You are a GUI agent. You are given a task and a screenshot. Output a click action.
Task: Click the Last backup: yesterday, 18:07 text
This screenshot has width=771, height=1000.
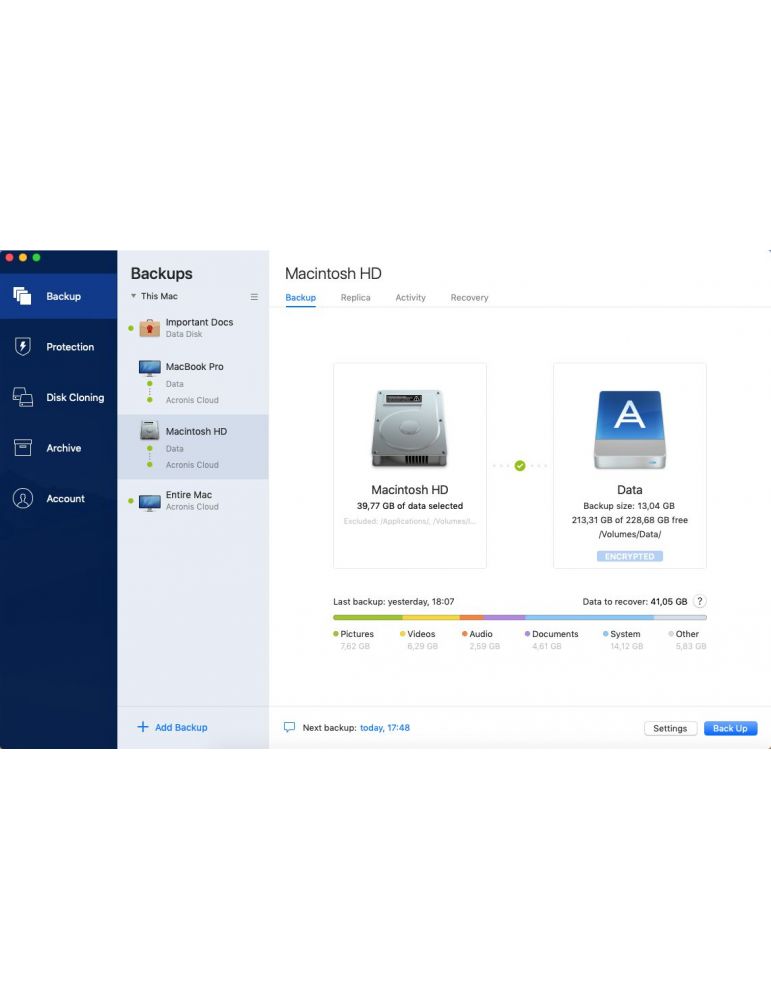pos(393,601)
